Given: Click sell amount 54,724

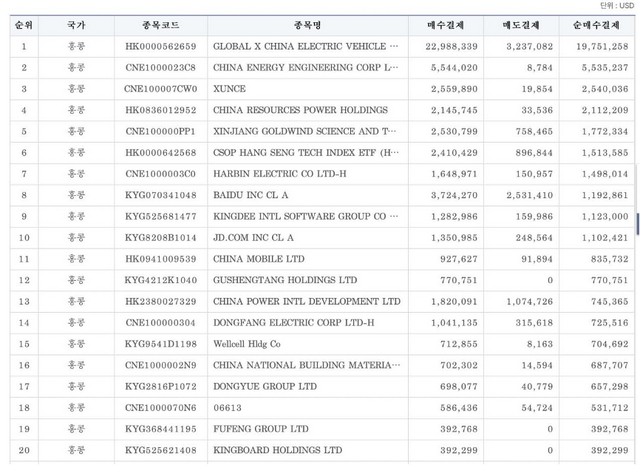Looking at the screenshot, I should pyautogui.click(x=537, y=407).
